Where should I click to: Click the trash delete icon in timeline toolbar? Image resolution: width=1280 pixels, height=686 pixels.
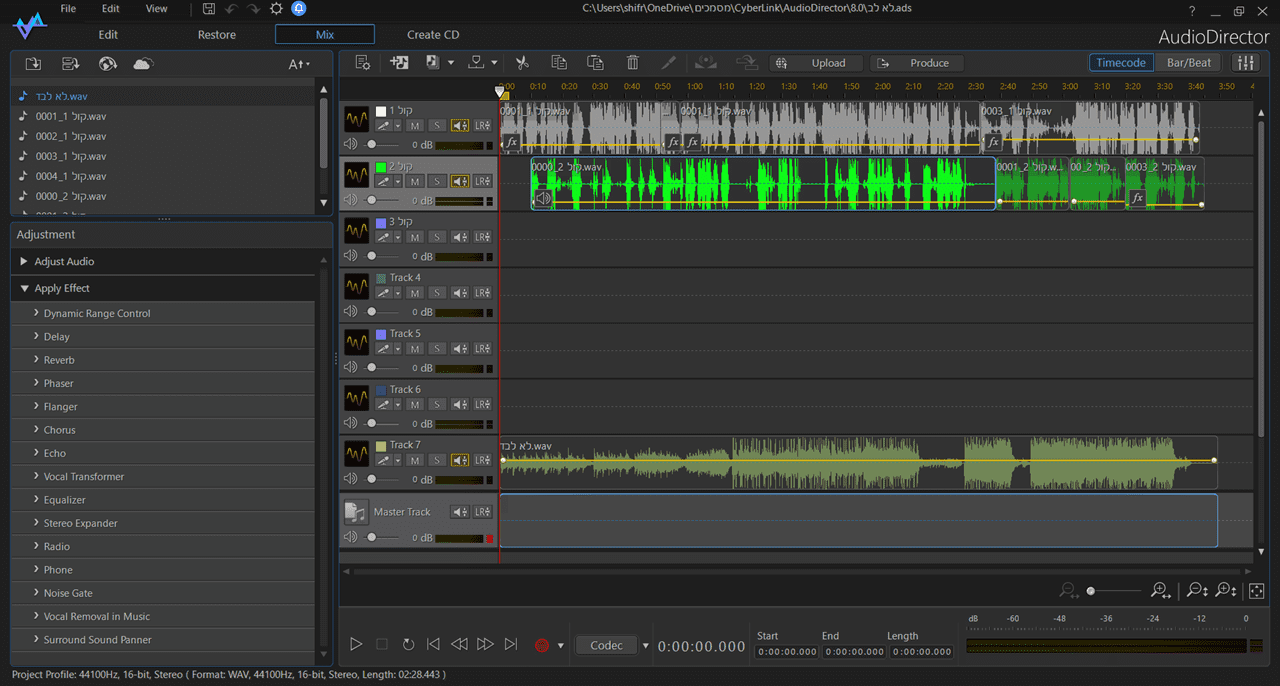632,63
